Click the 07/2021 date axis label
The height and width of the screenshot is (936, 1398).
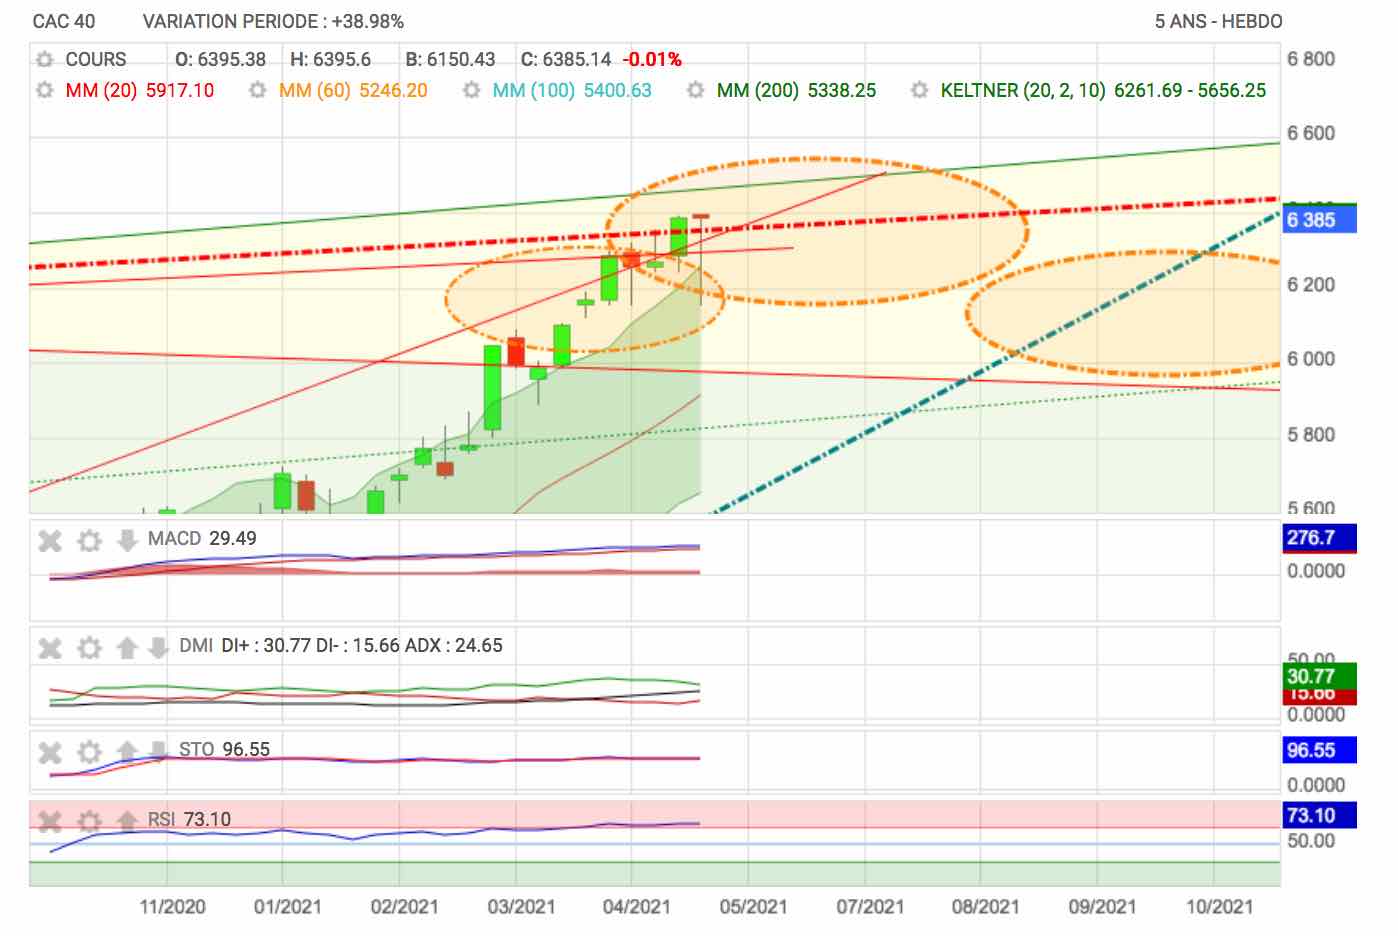click(870, 907)
